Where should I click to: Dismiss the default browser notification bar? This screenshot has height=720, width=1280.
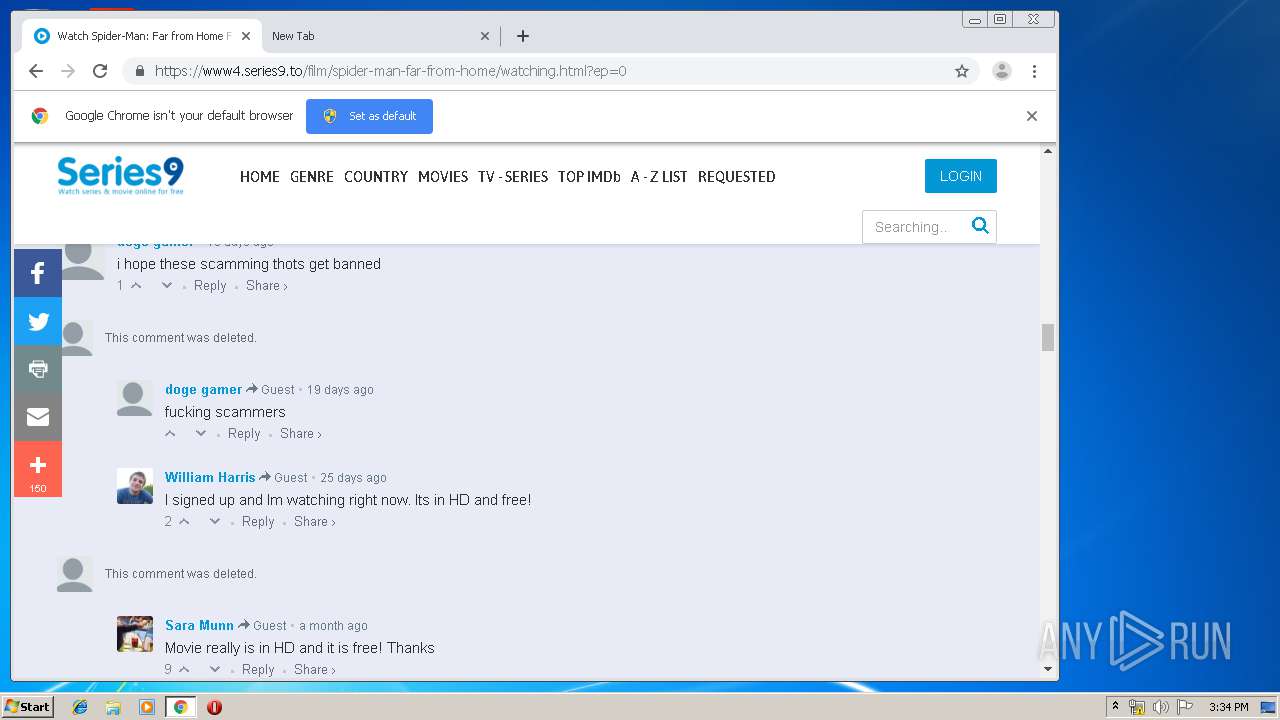[1032, 116]
